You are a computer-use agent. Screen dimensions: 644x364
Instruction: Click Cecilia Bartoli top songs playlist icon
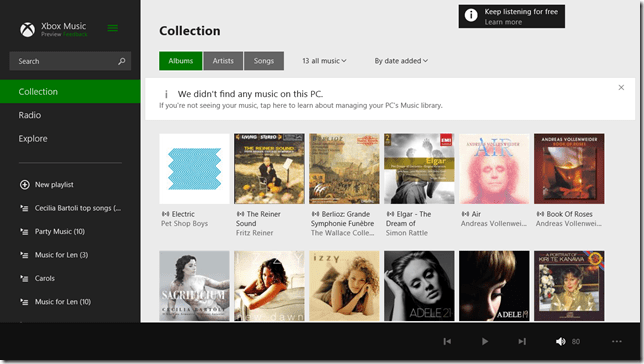coord(25,208)
